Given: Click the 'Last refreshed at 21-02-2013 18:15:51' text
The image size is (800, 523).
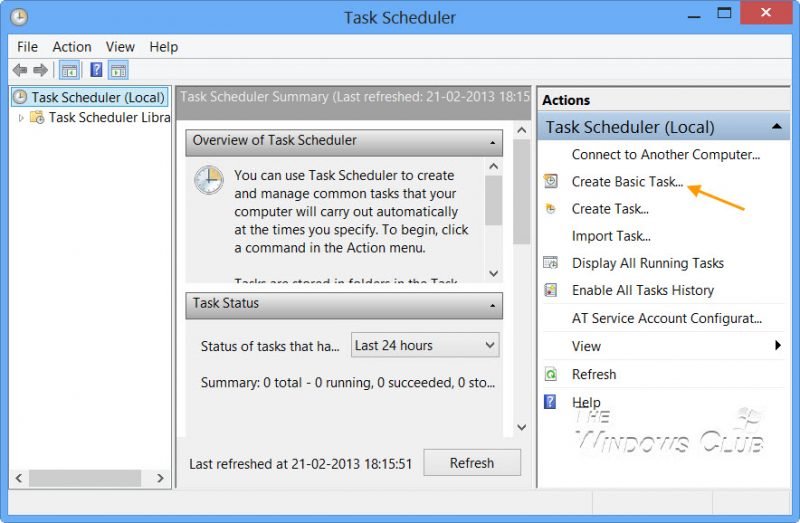Looking at the screenshot, I should (x=301, y=464).
